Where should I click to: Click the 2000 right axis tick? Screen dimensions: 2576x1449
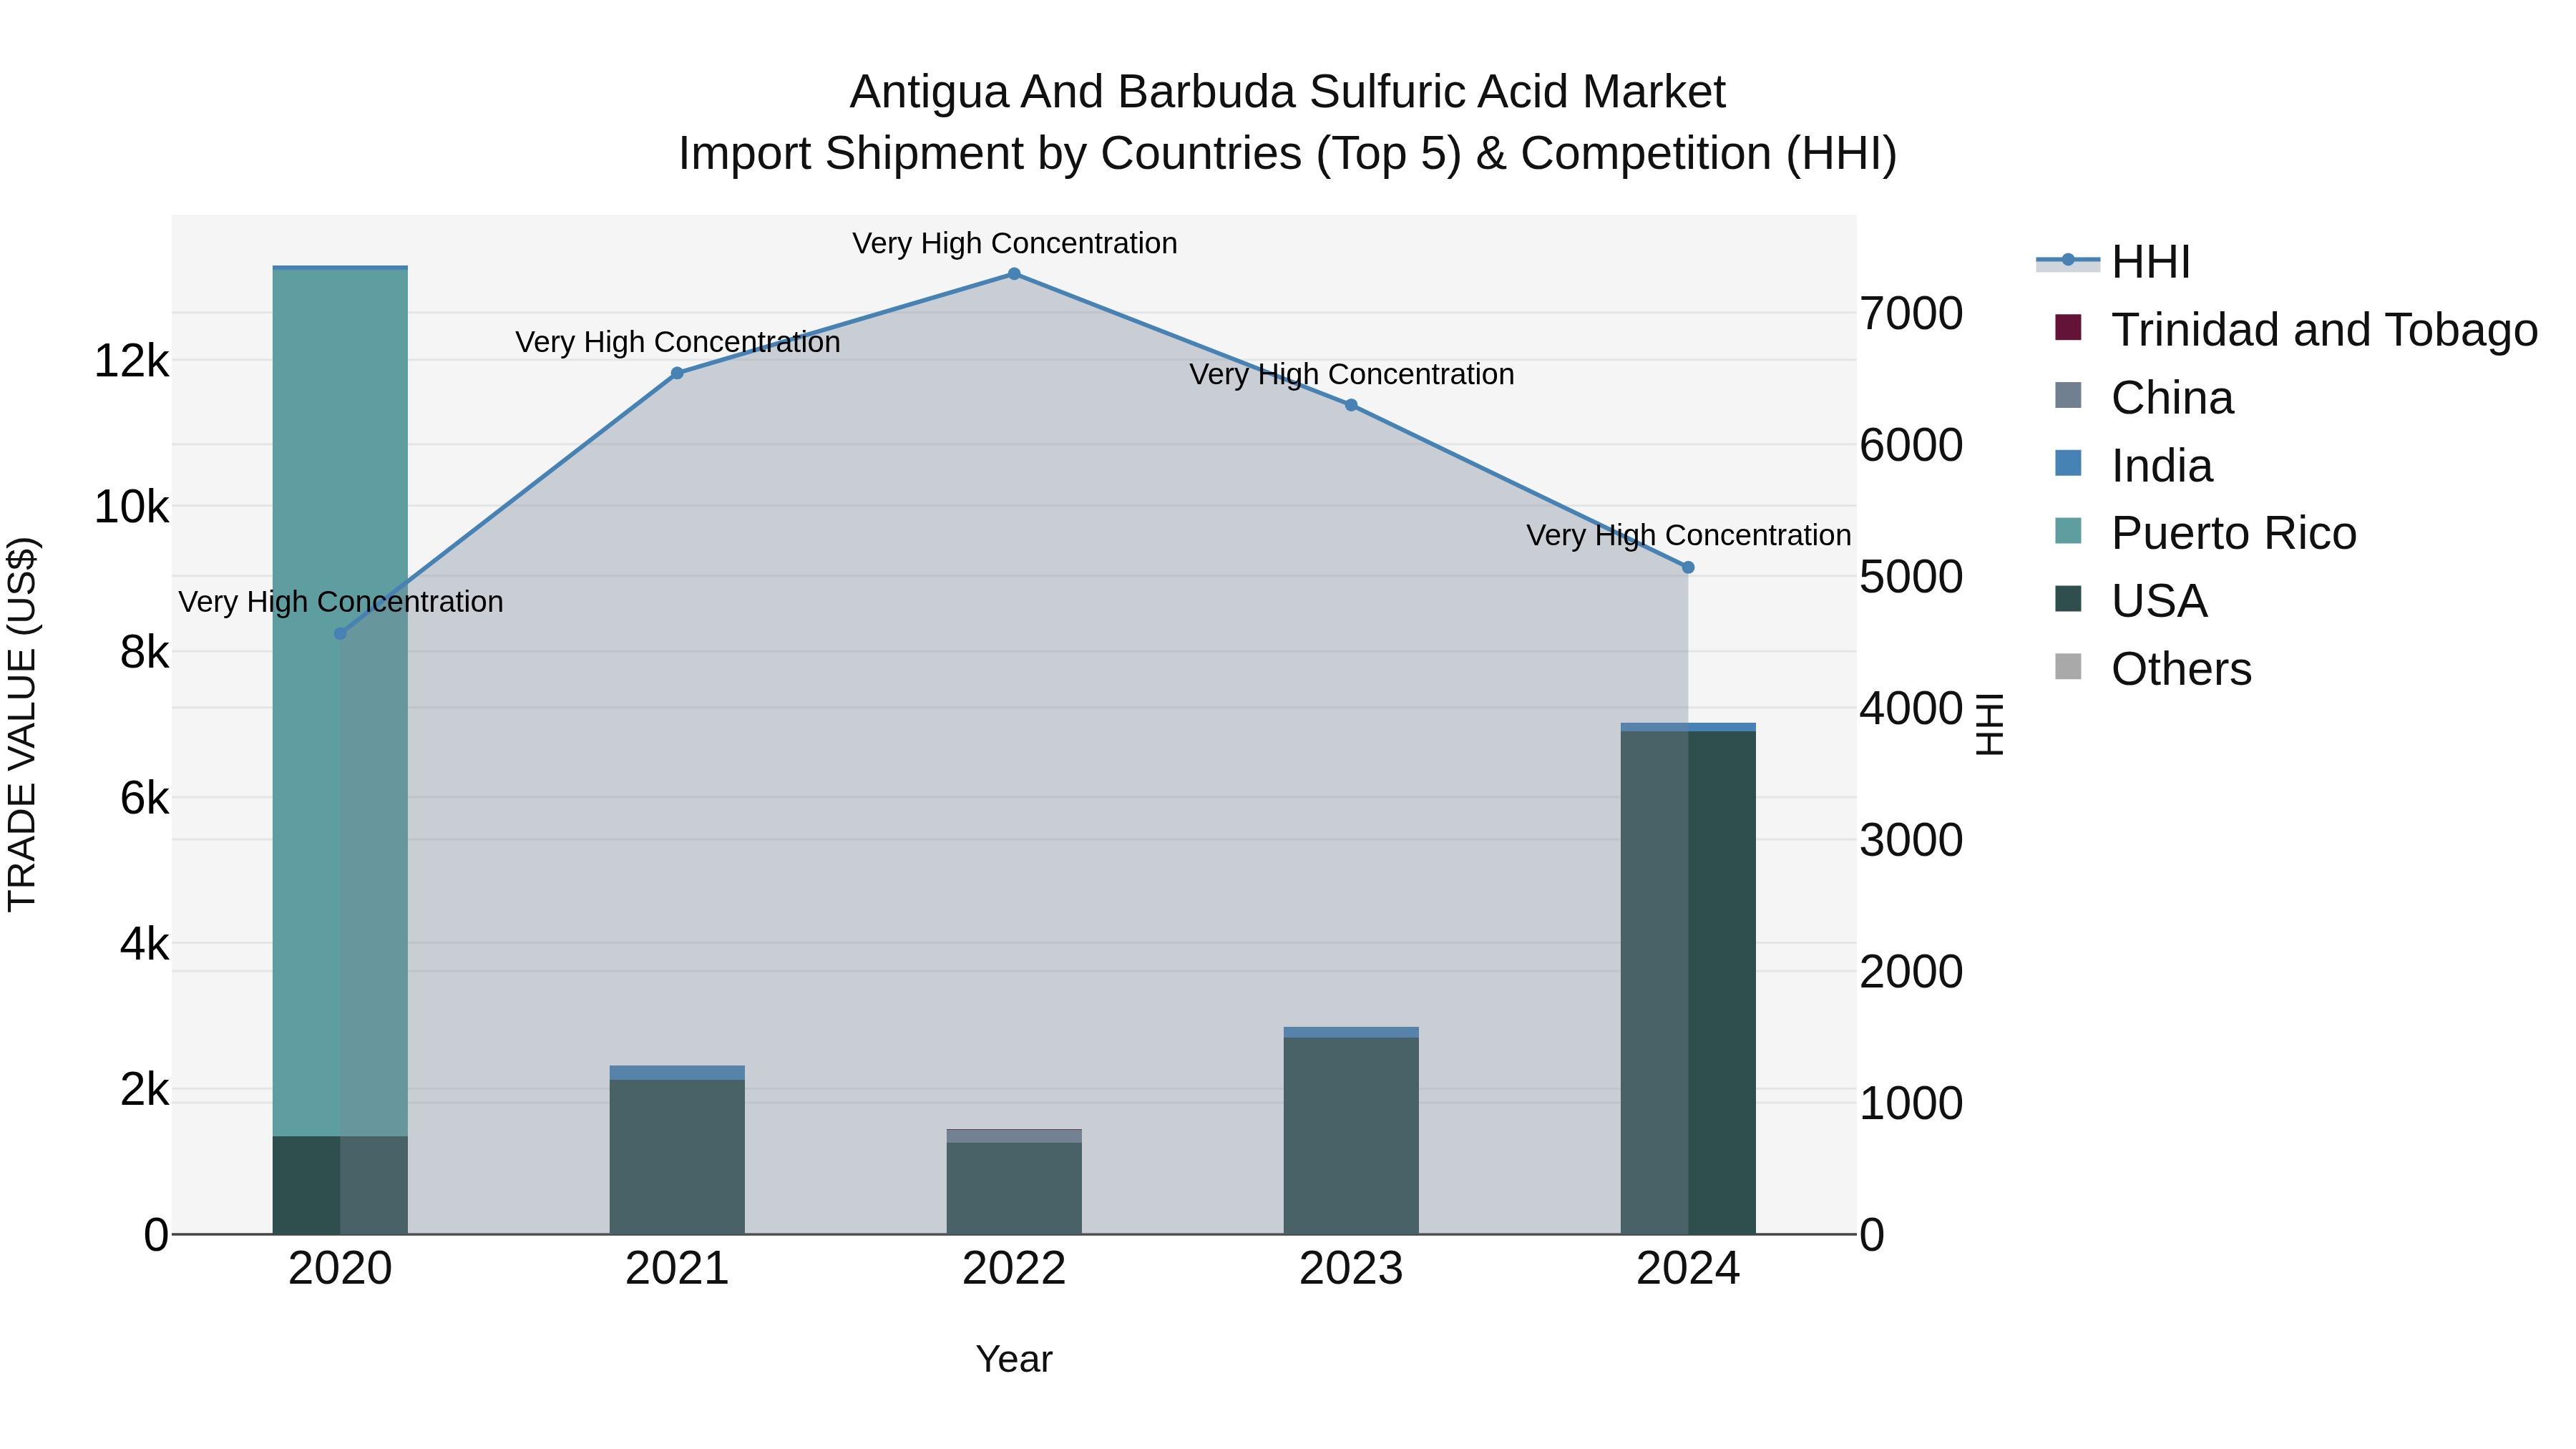click(x=1911, y=972)
